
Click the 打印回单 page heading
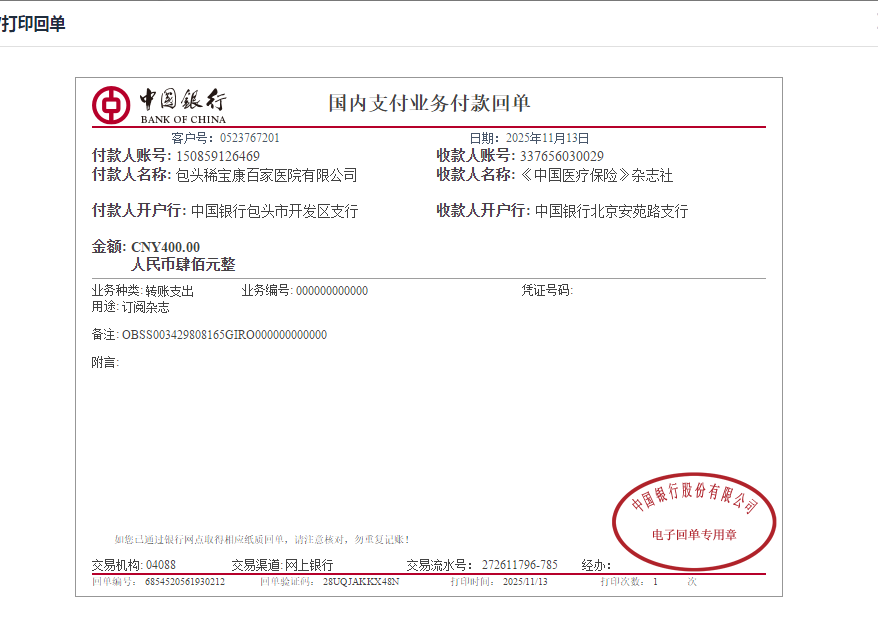pyautogui.click(x=33, y=24)
